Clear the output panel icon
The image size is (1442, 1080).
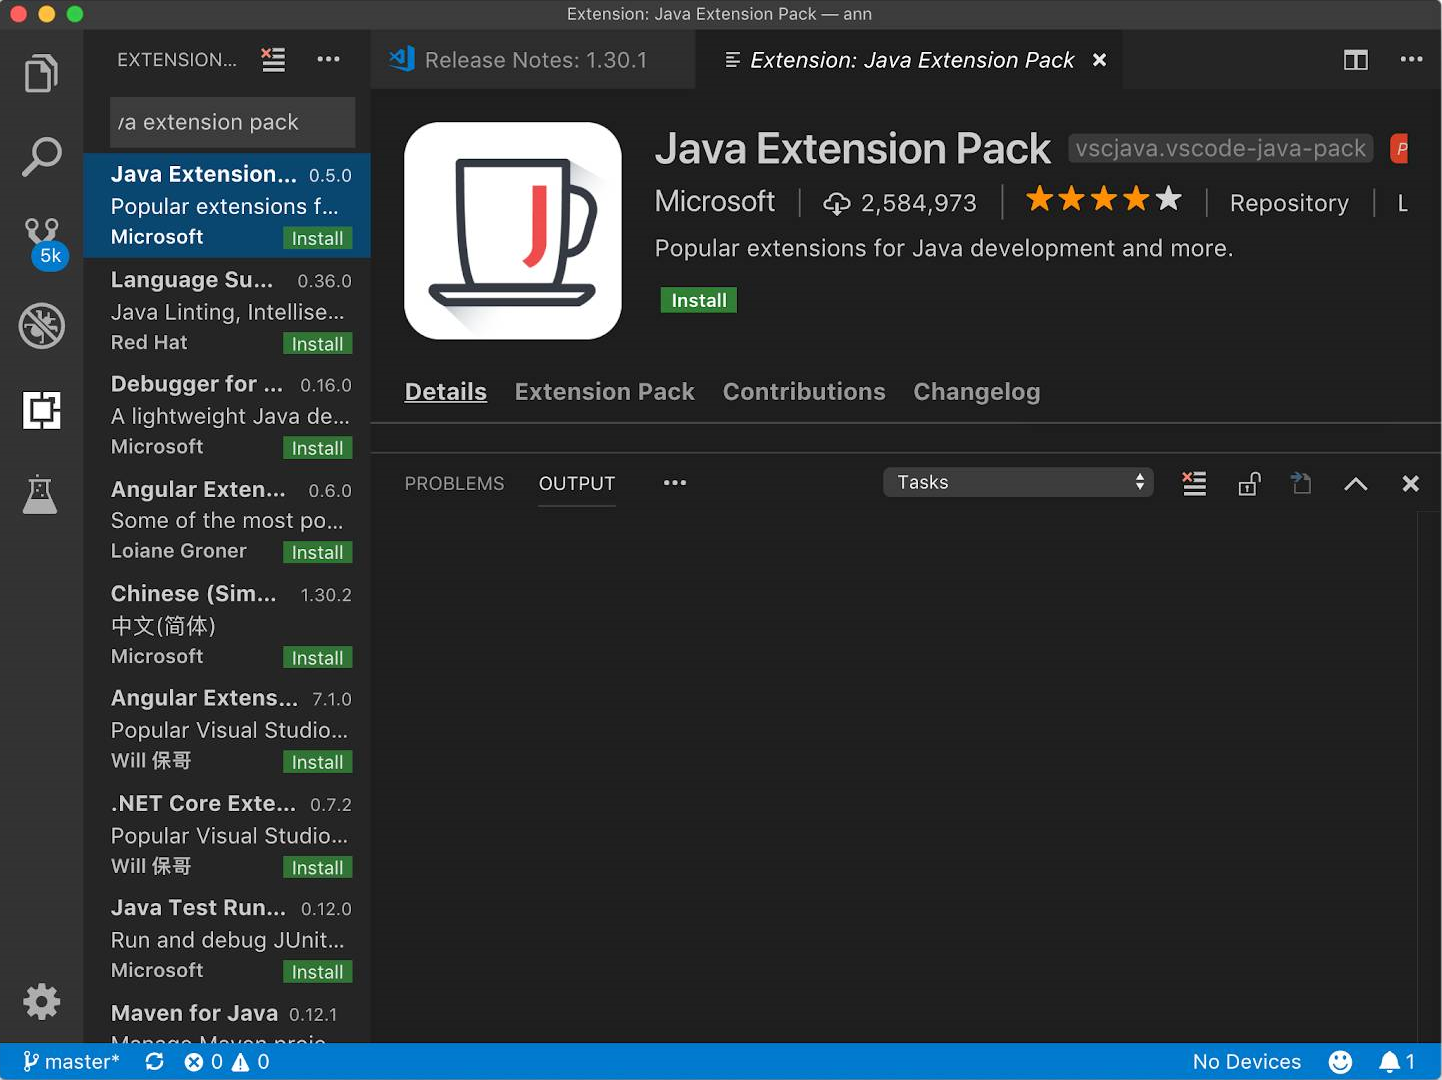tap(1194, 484)
